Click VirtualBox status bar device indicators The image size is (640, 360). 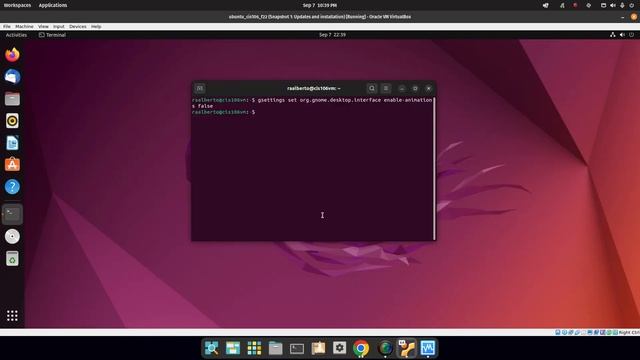click(586, 332)
